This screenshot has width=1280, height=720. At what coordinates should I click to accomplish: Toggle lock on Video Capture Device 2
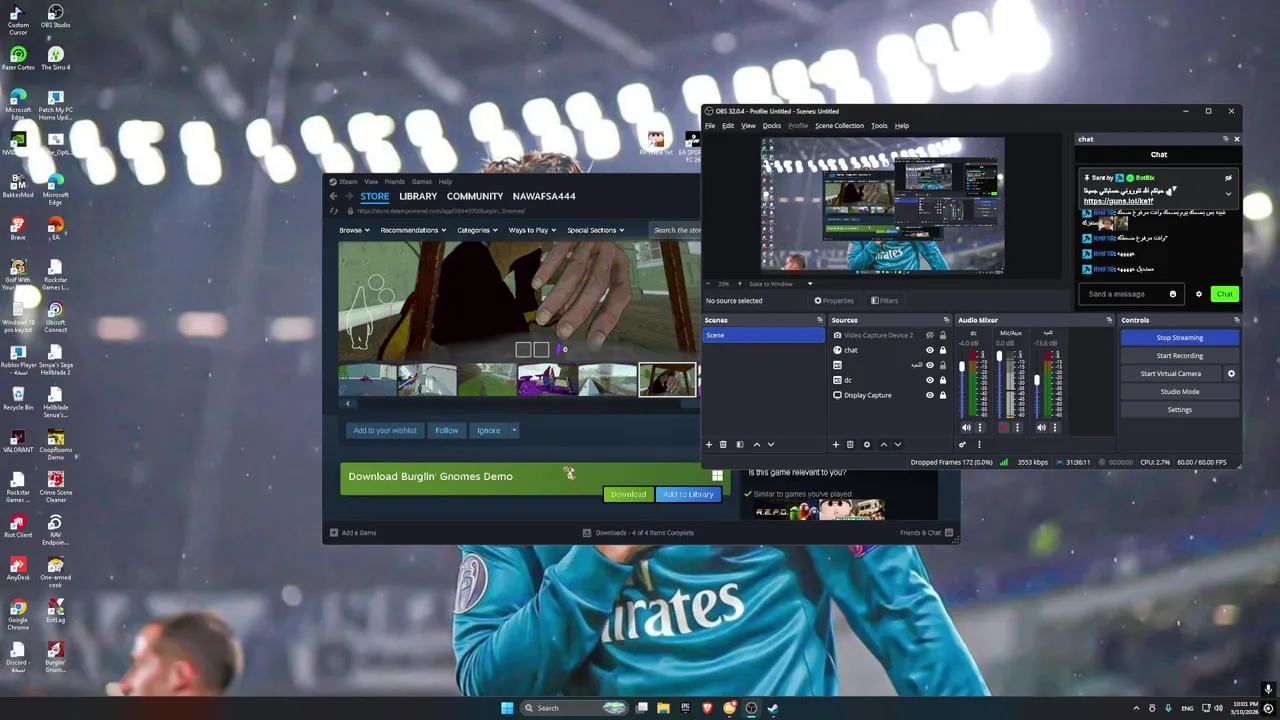942,335
